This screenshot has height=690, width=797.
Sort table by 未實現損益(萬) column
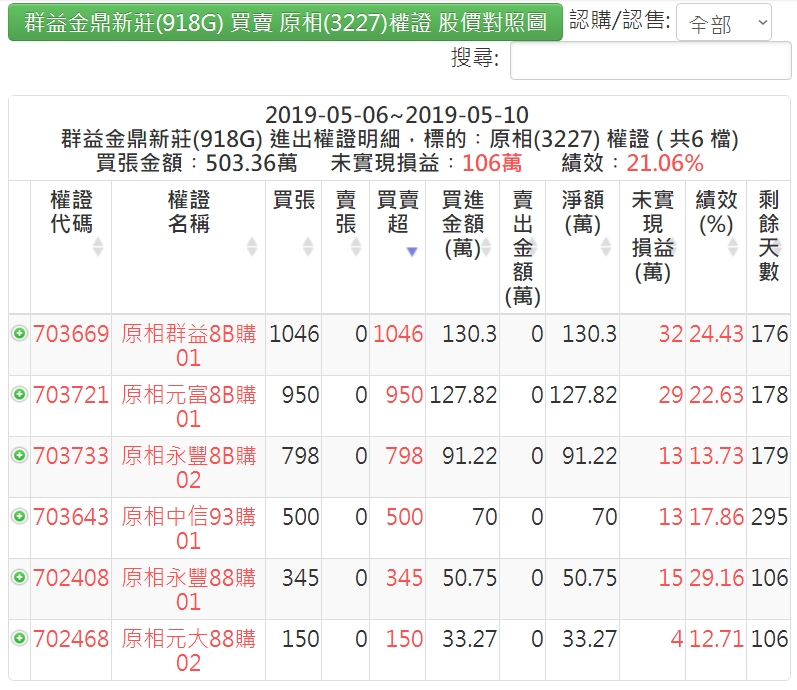pyautogui.click(x=652, y=236)
